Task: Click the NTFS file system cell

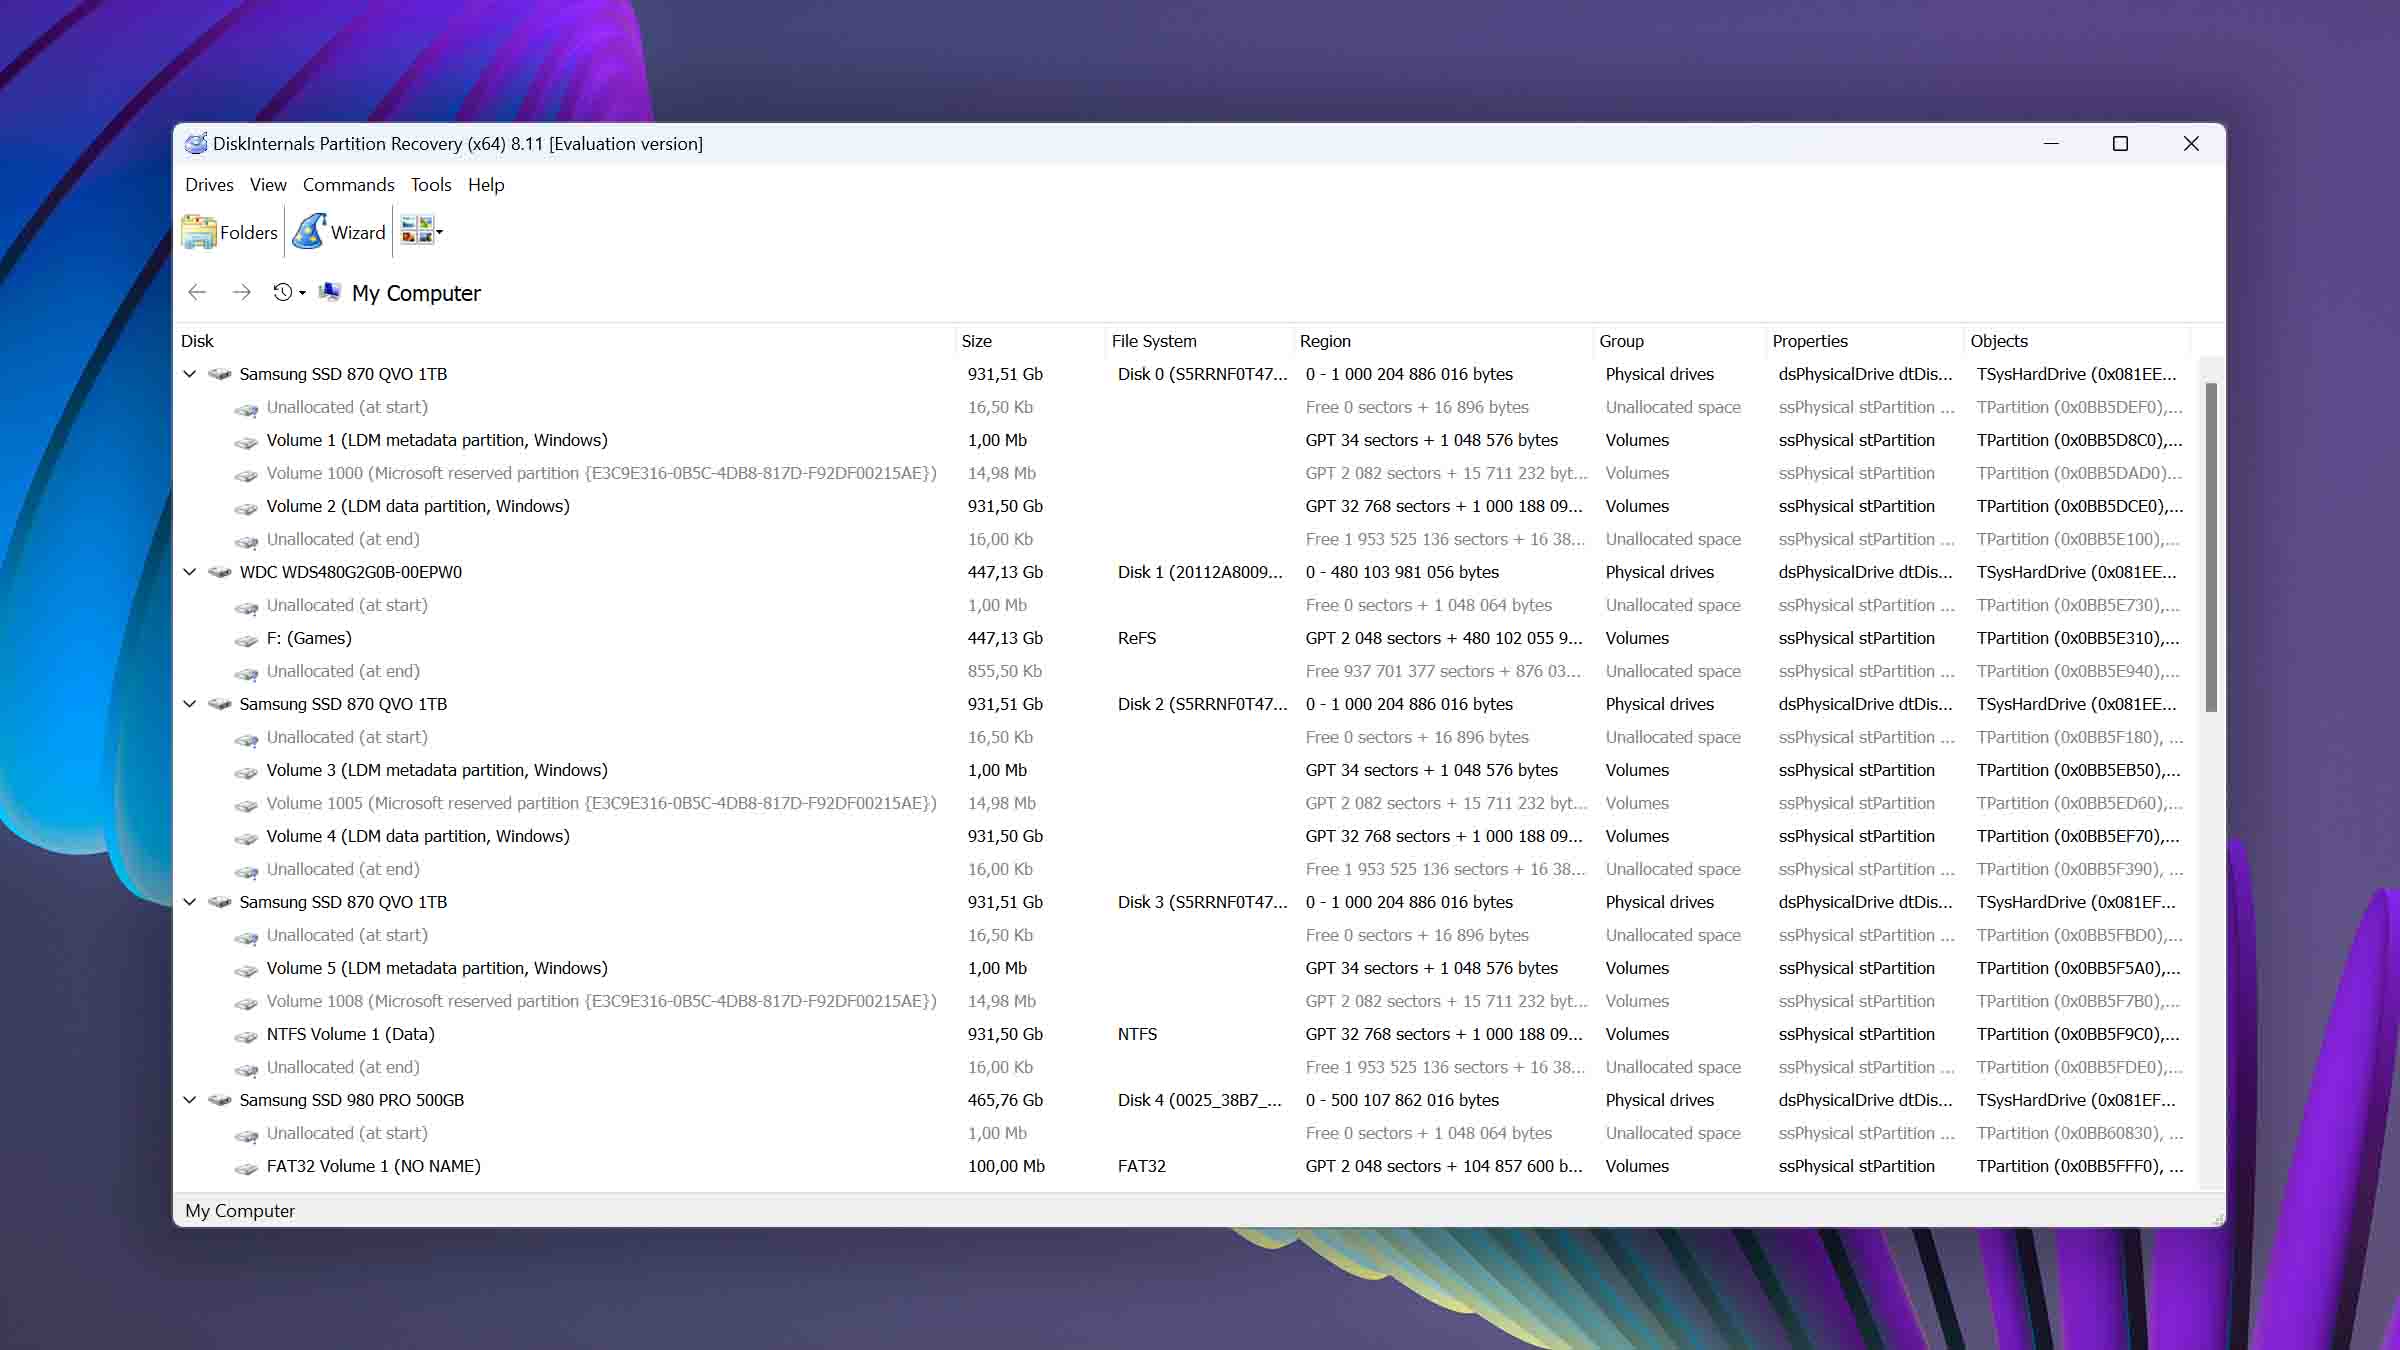Action: pyautogui.click(x=1137, y=1034)
